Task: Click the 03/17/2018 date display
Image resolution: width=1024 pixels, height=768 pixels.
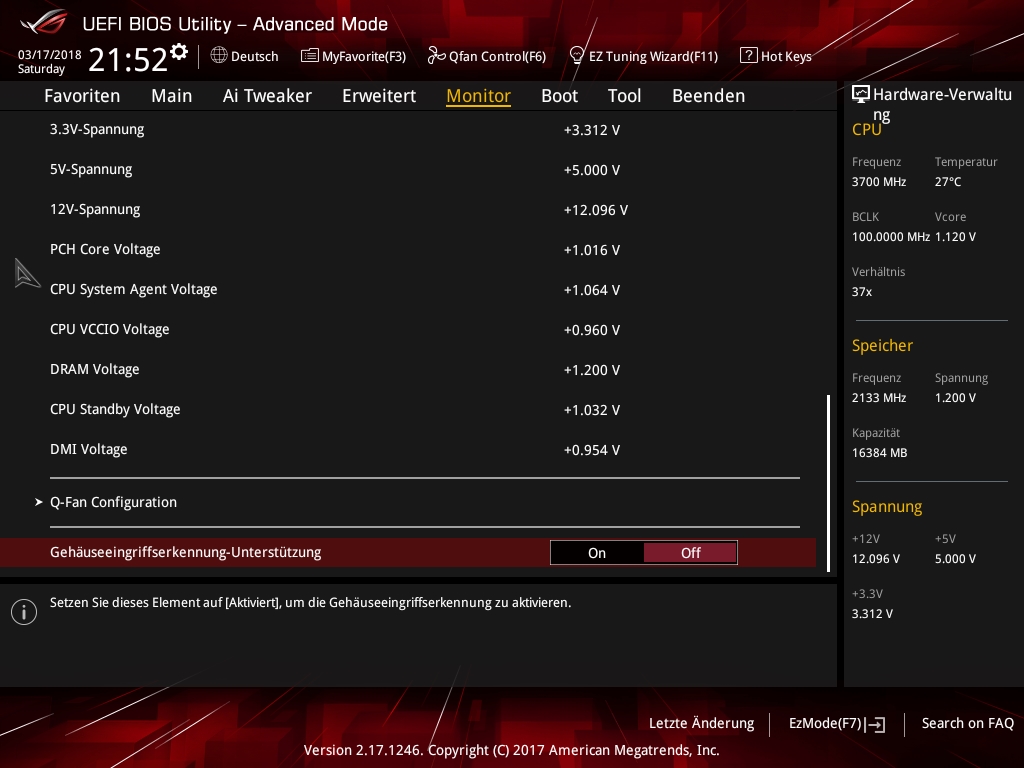Action: point(50,55)
